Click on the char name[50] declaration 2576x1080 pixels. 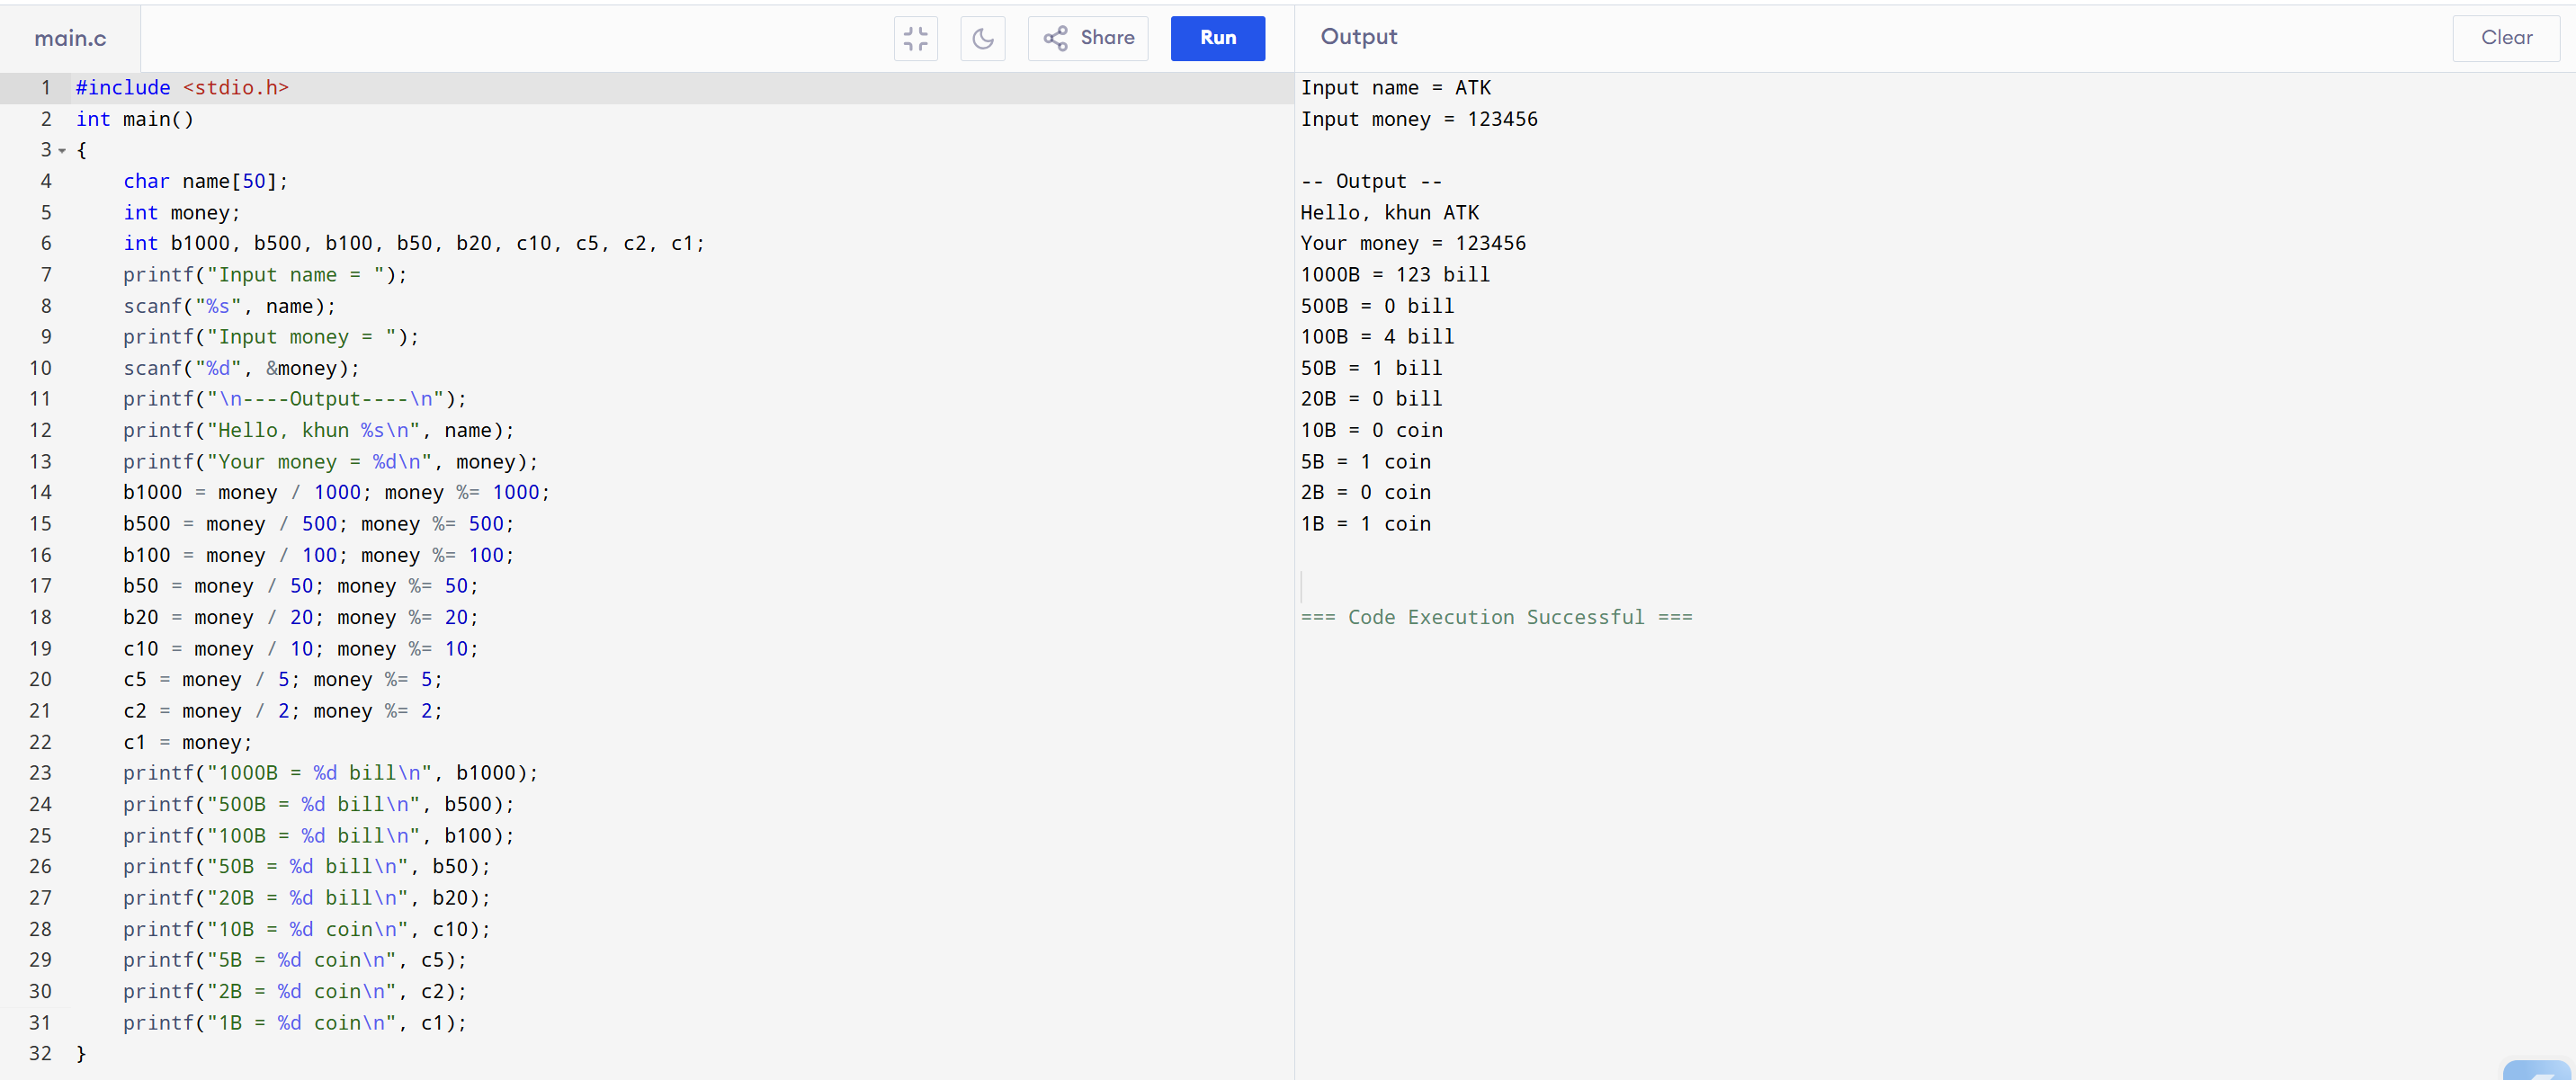click(205, 181)
